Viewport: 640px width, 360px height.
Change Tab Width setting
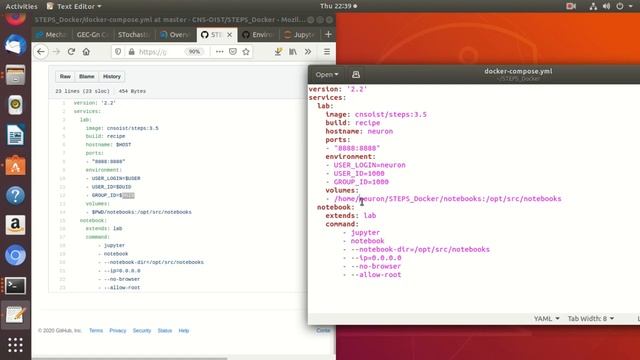[591, 318]
